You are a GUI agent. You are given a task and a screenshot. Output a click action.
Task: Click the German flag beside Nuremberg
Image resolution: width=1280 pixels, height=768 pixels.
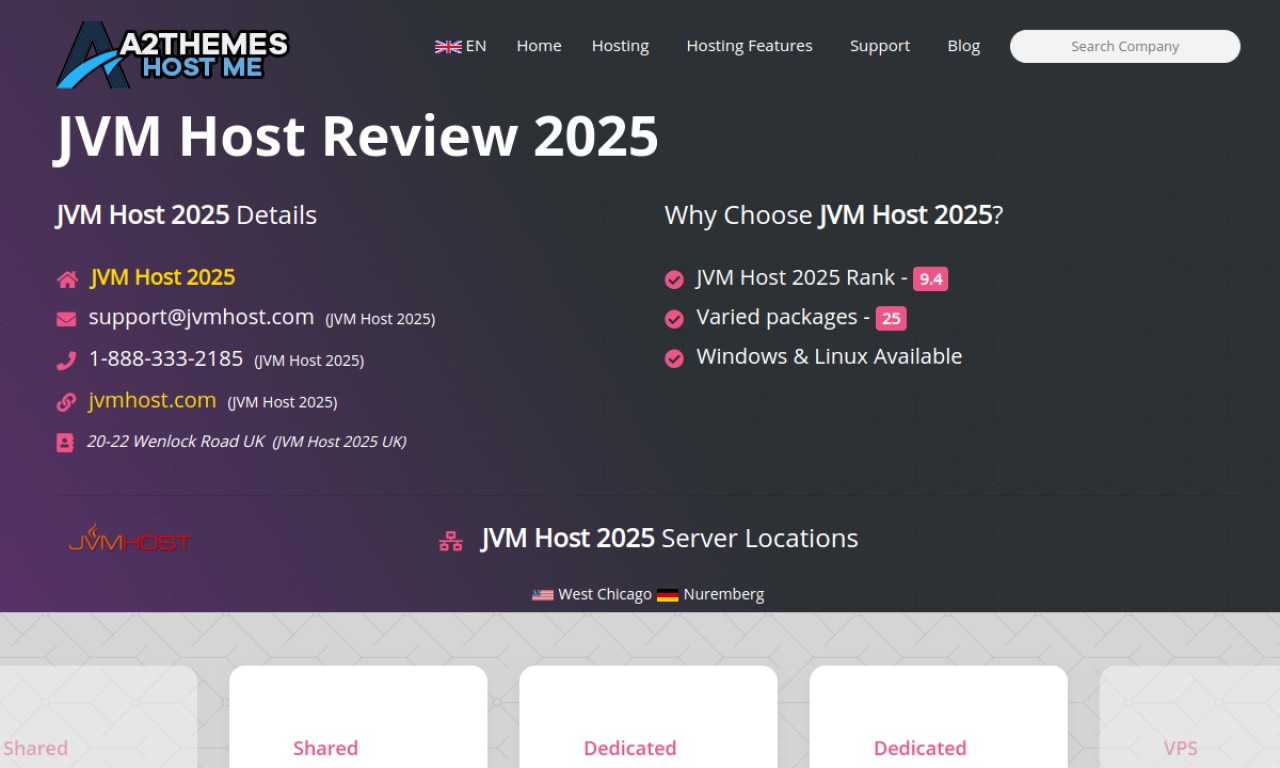pos(668,595)
